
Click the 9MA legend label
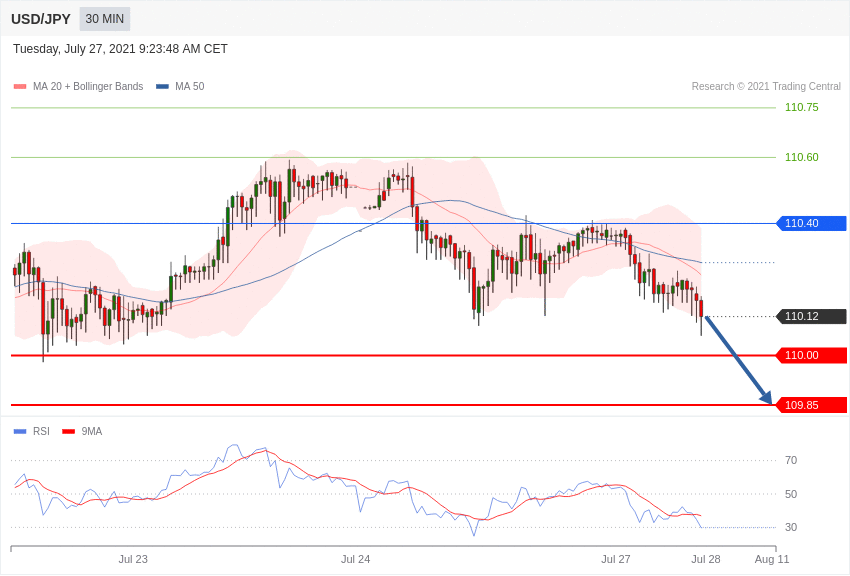pos(92,431)
